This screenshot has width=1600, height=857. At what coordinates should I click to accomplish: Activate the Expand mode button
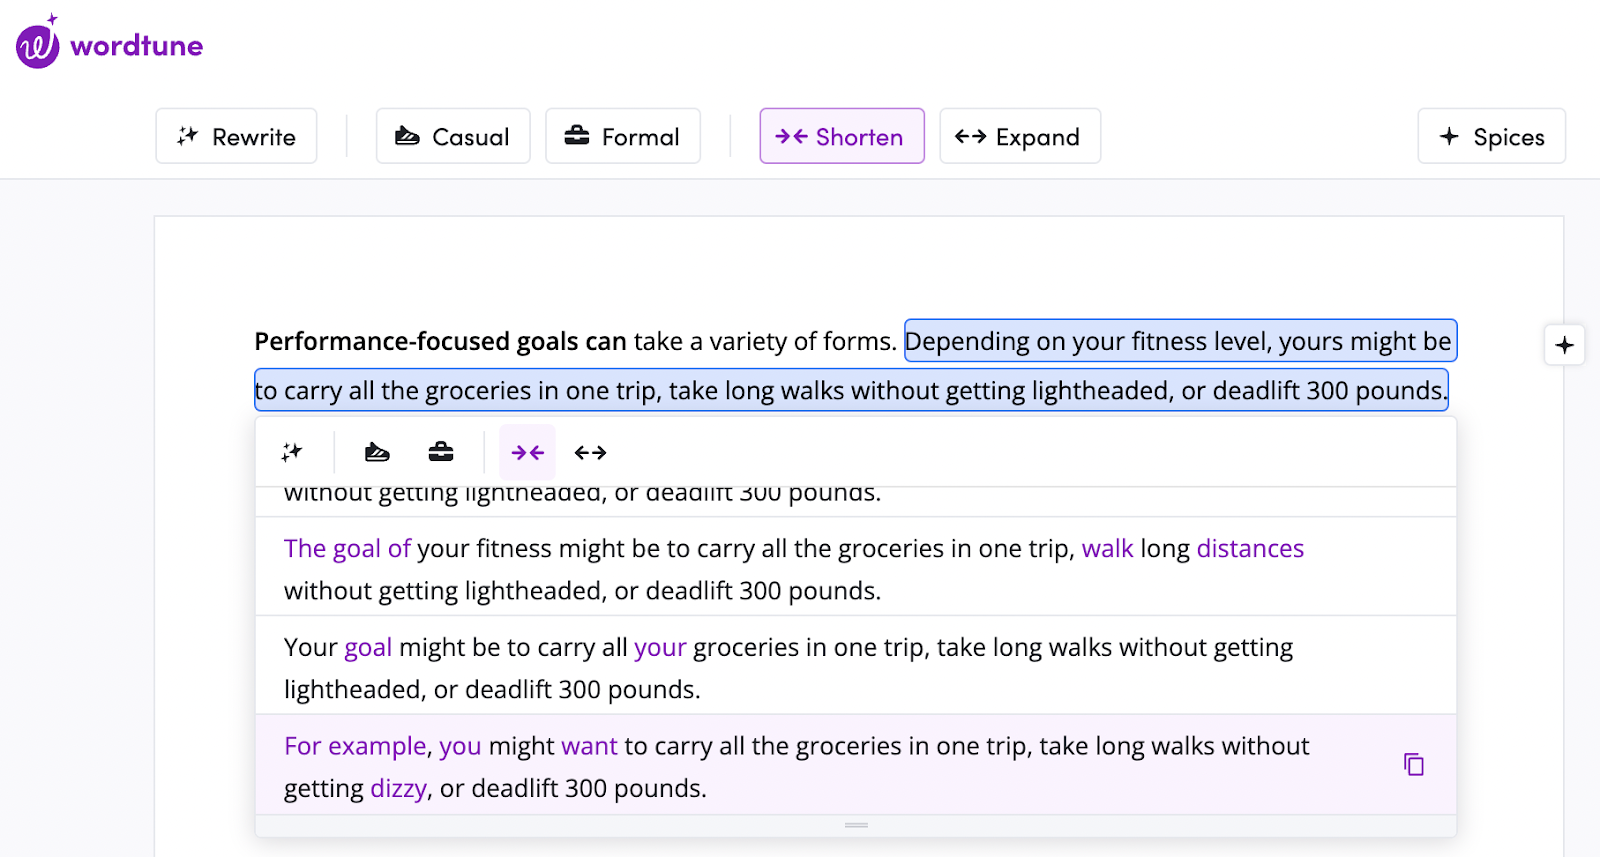[x=1019, y=136]
